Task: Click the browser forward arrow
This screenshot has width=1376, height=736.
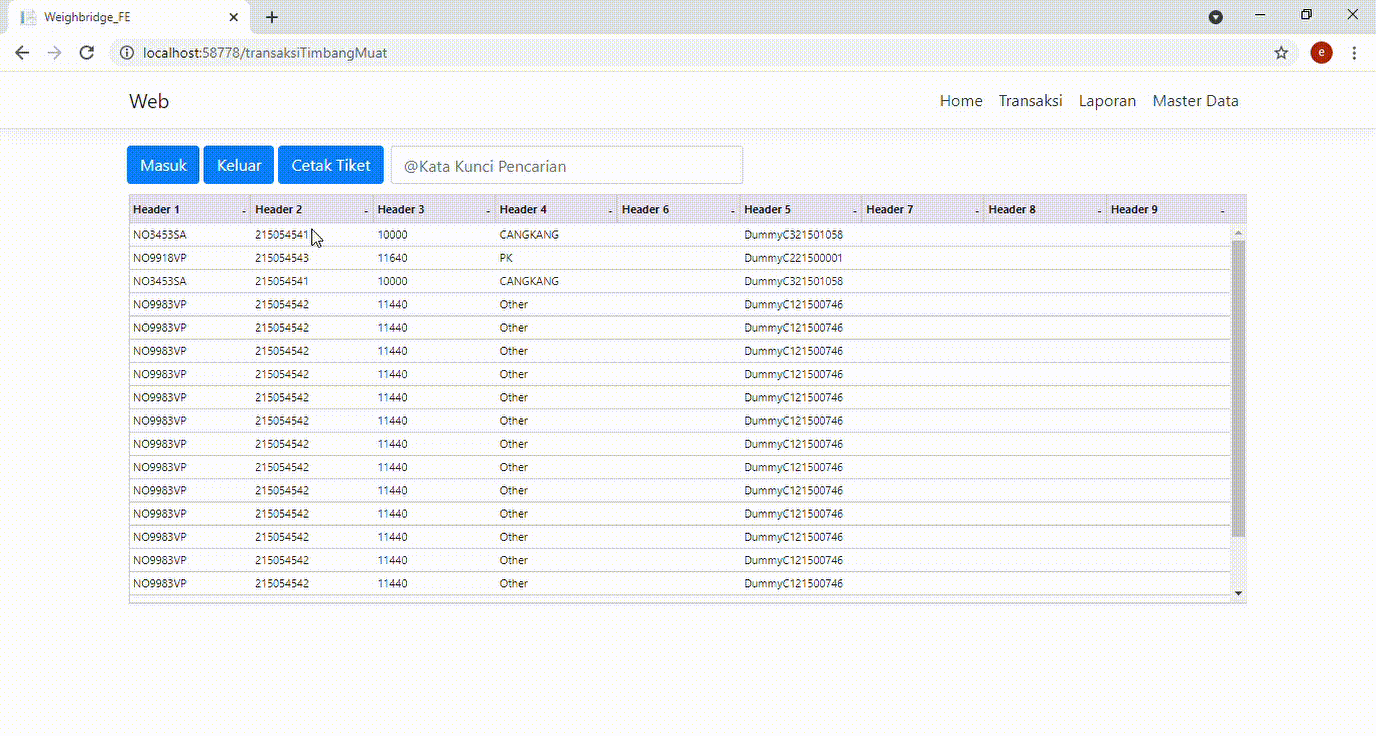Action: point(54,53)
